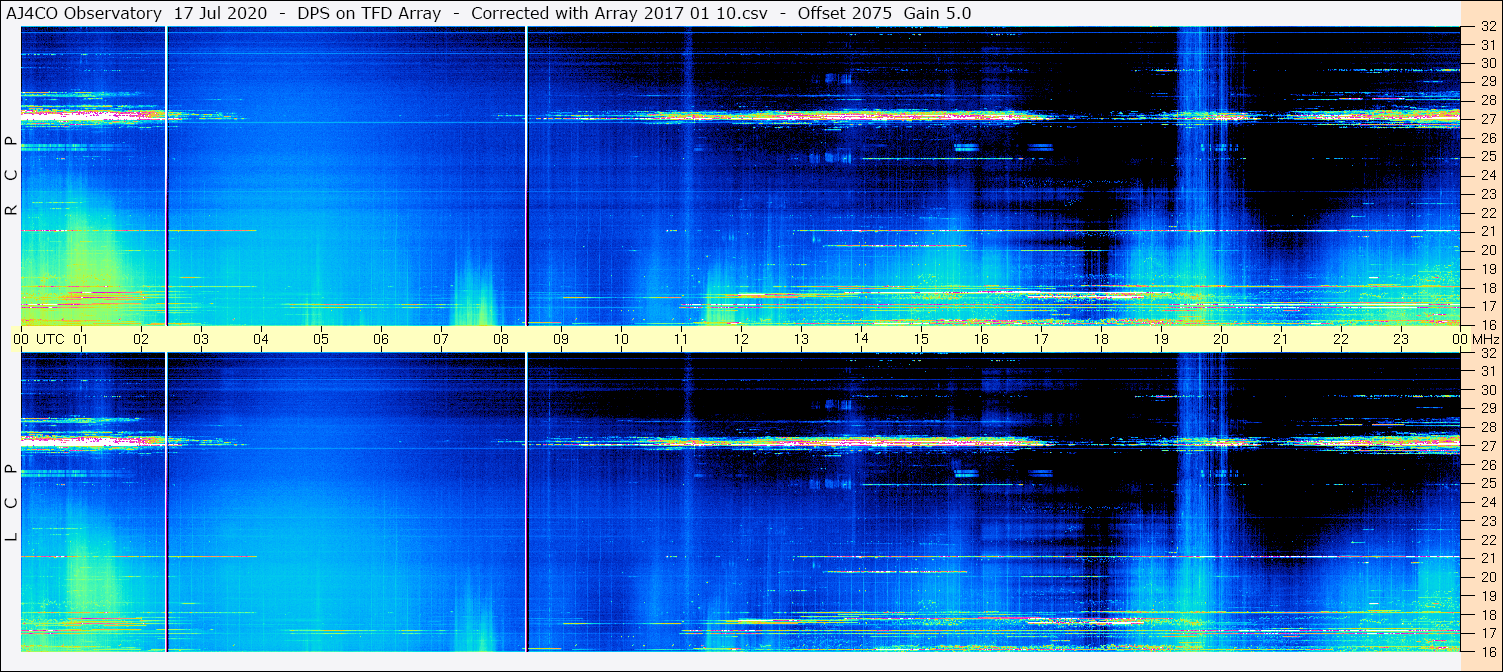
Task: Click the RCP spectrogram panel
Action: (740, 176)
